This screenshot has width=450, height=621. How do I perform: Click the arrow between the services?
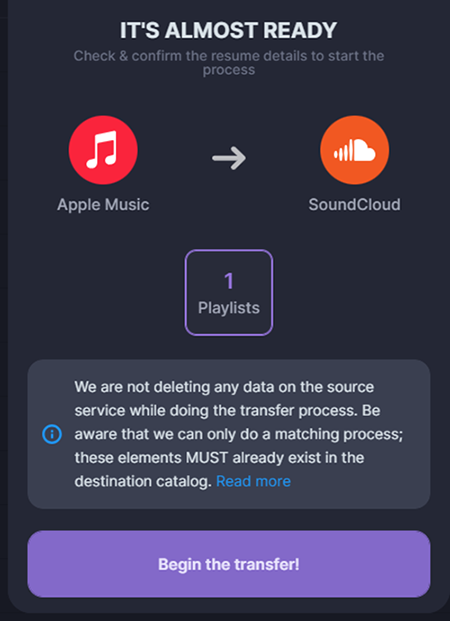click(229, 158)
